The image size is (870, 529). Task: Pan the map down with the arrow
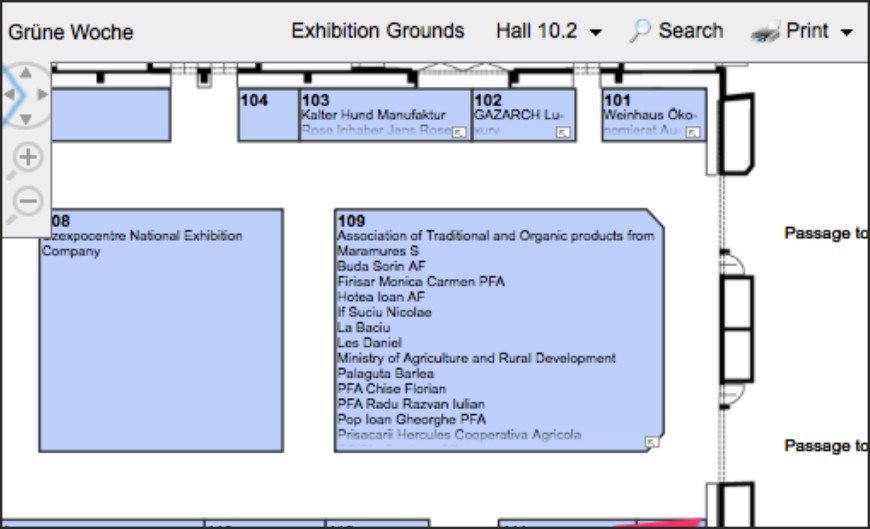[25, 119]
